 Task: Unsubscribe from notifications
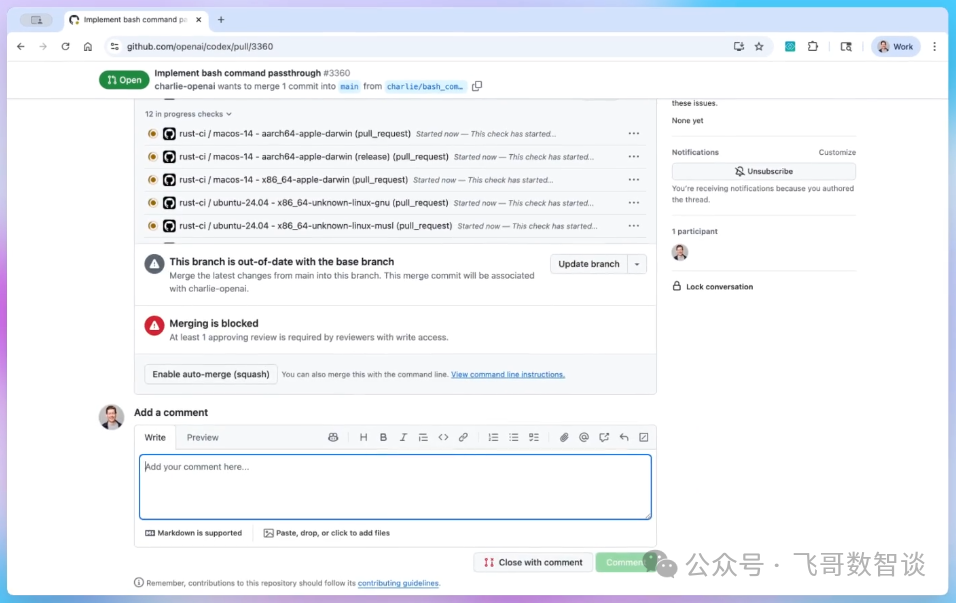click(763, 171)
